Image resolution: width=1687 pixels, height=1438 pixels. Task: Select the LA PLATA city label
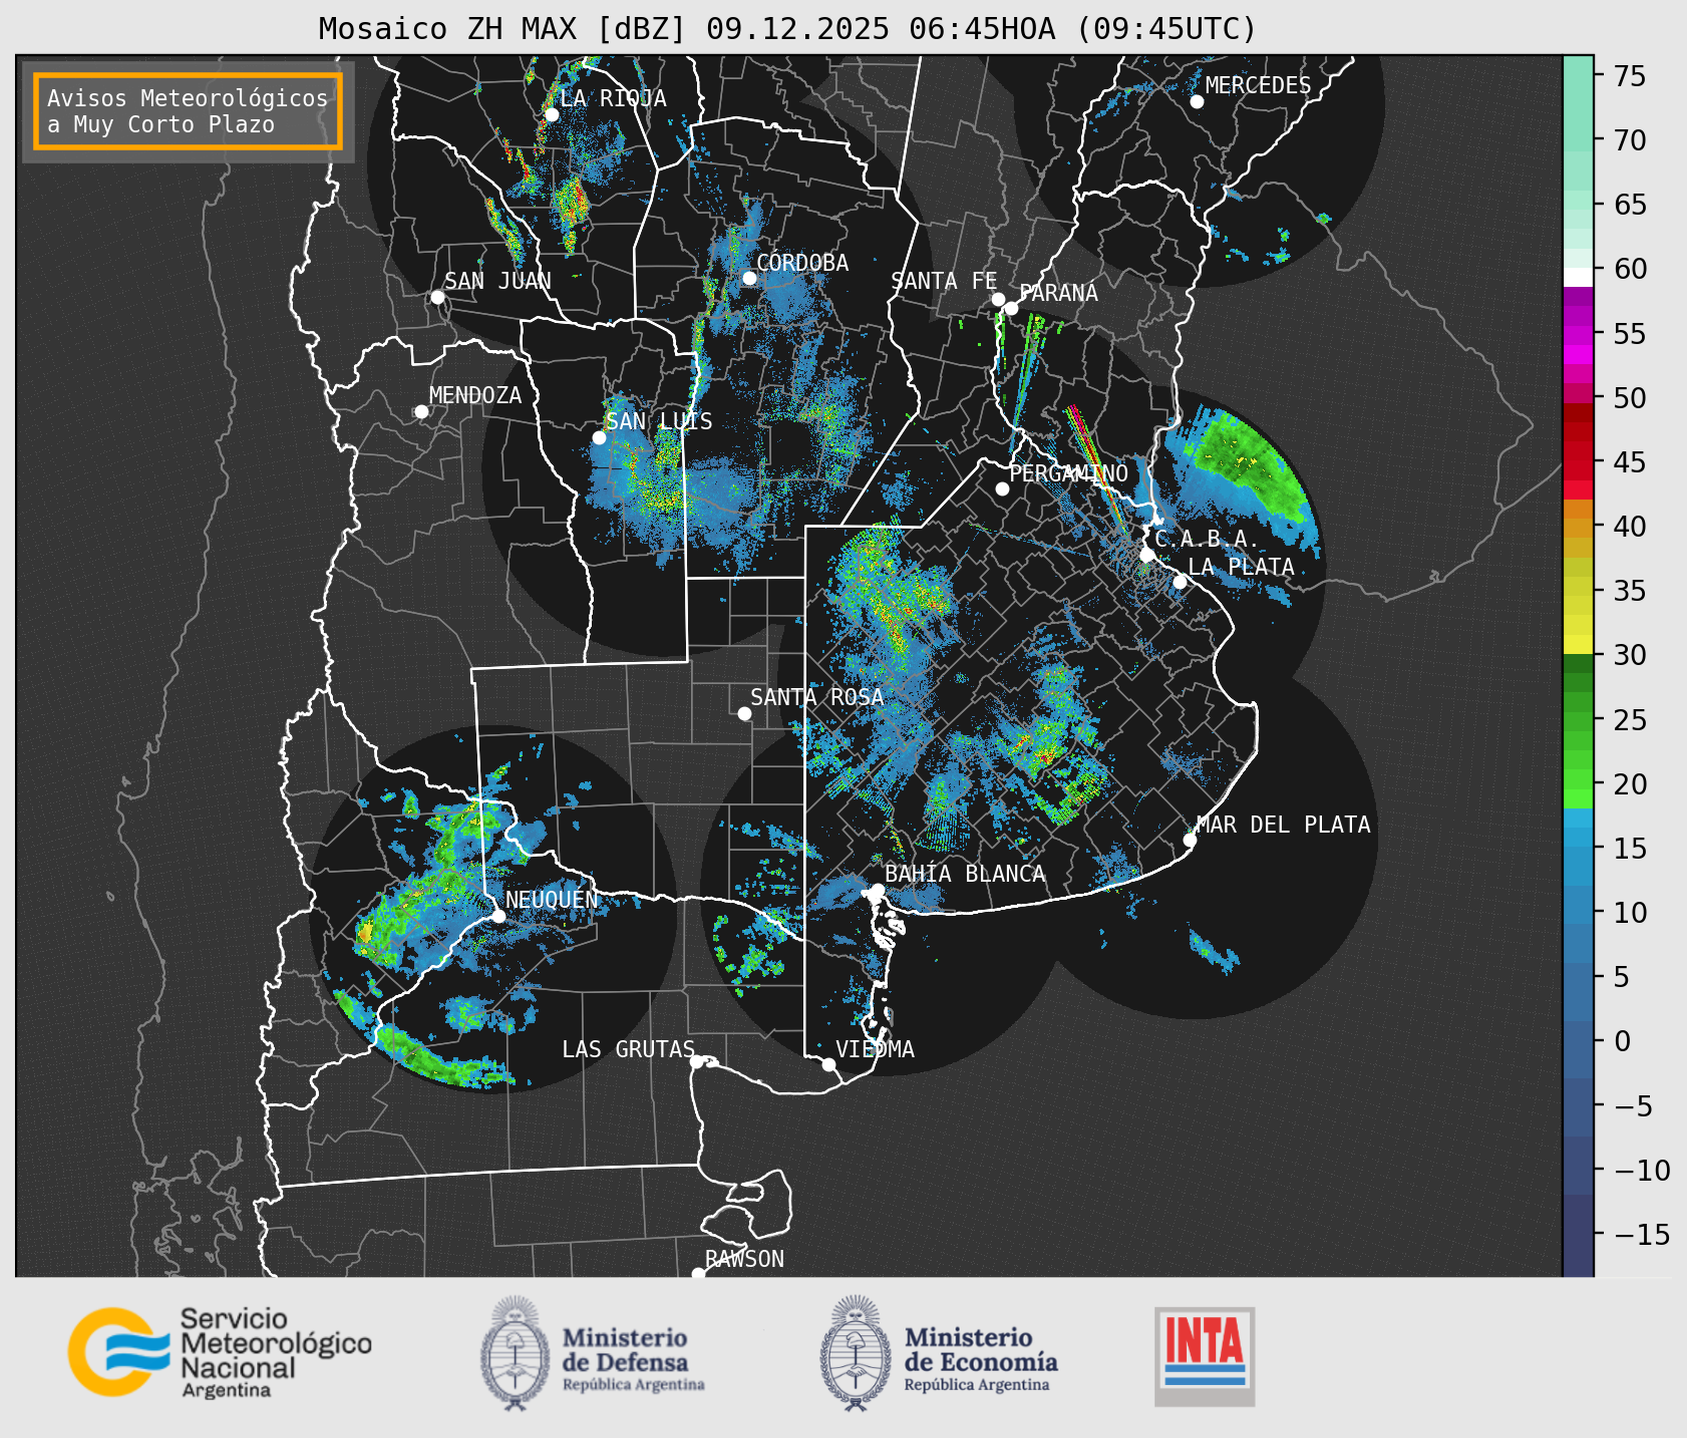pos(1241,567)
